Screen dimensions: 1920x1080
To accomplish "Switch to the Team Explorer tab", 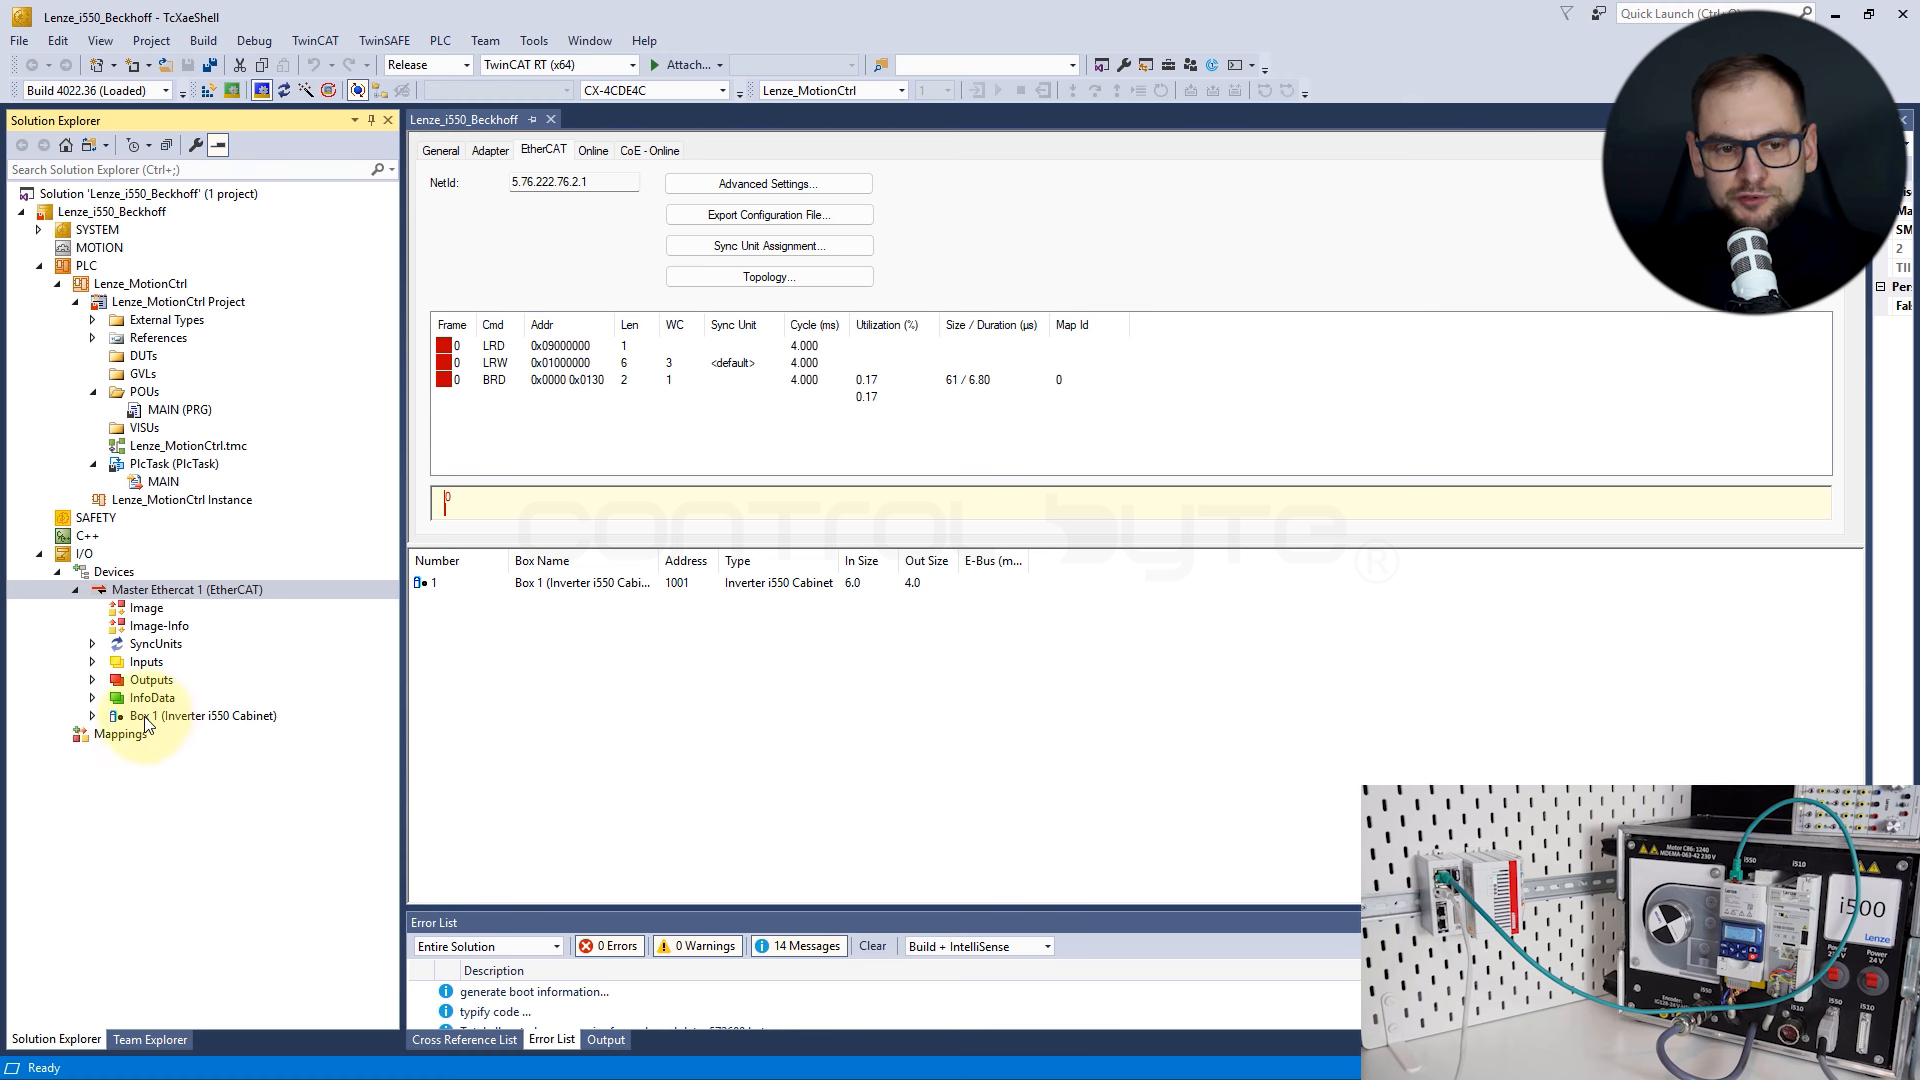I will [150, 1040].
